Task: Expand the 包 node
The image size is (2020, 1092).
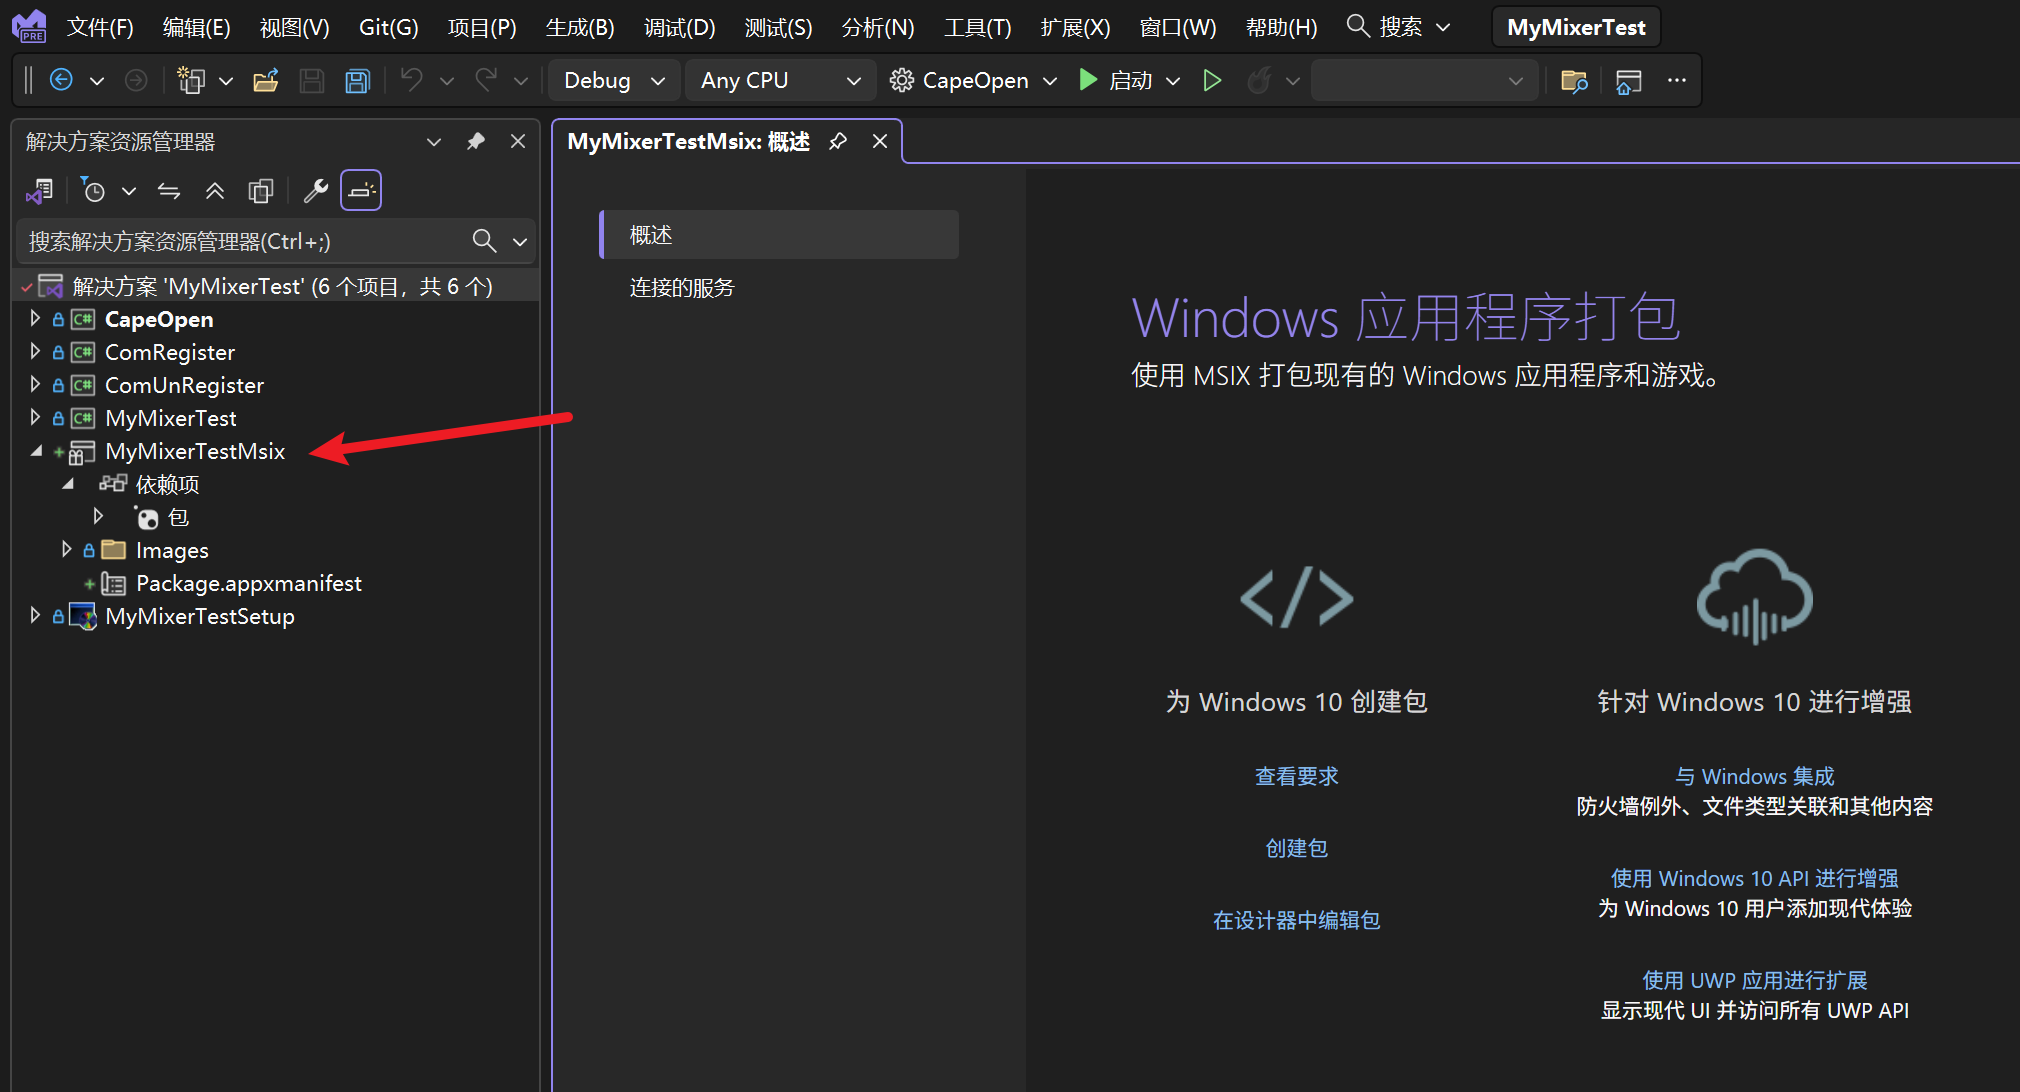Action: (x=98, y=516)
